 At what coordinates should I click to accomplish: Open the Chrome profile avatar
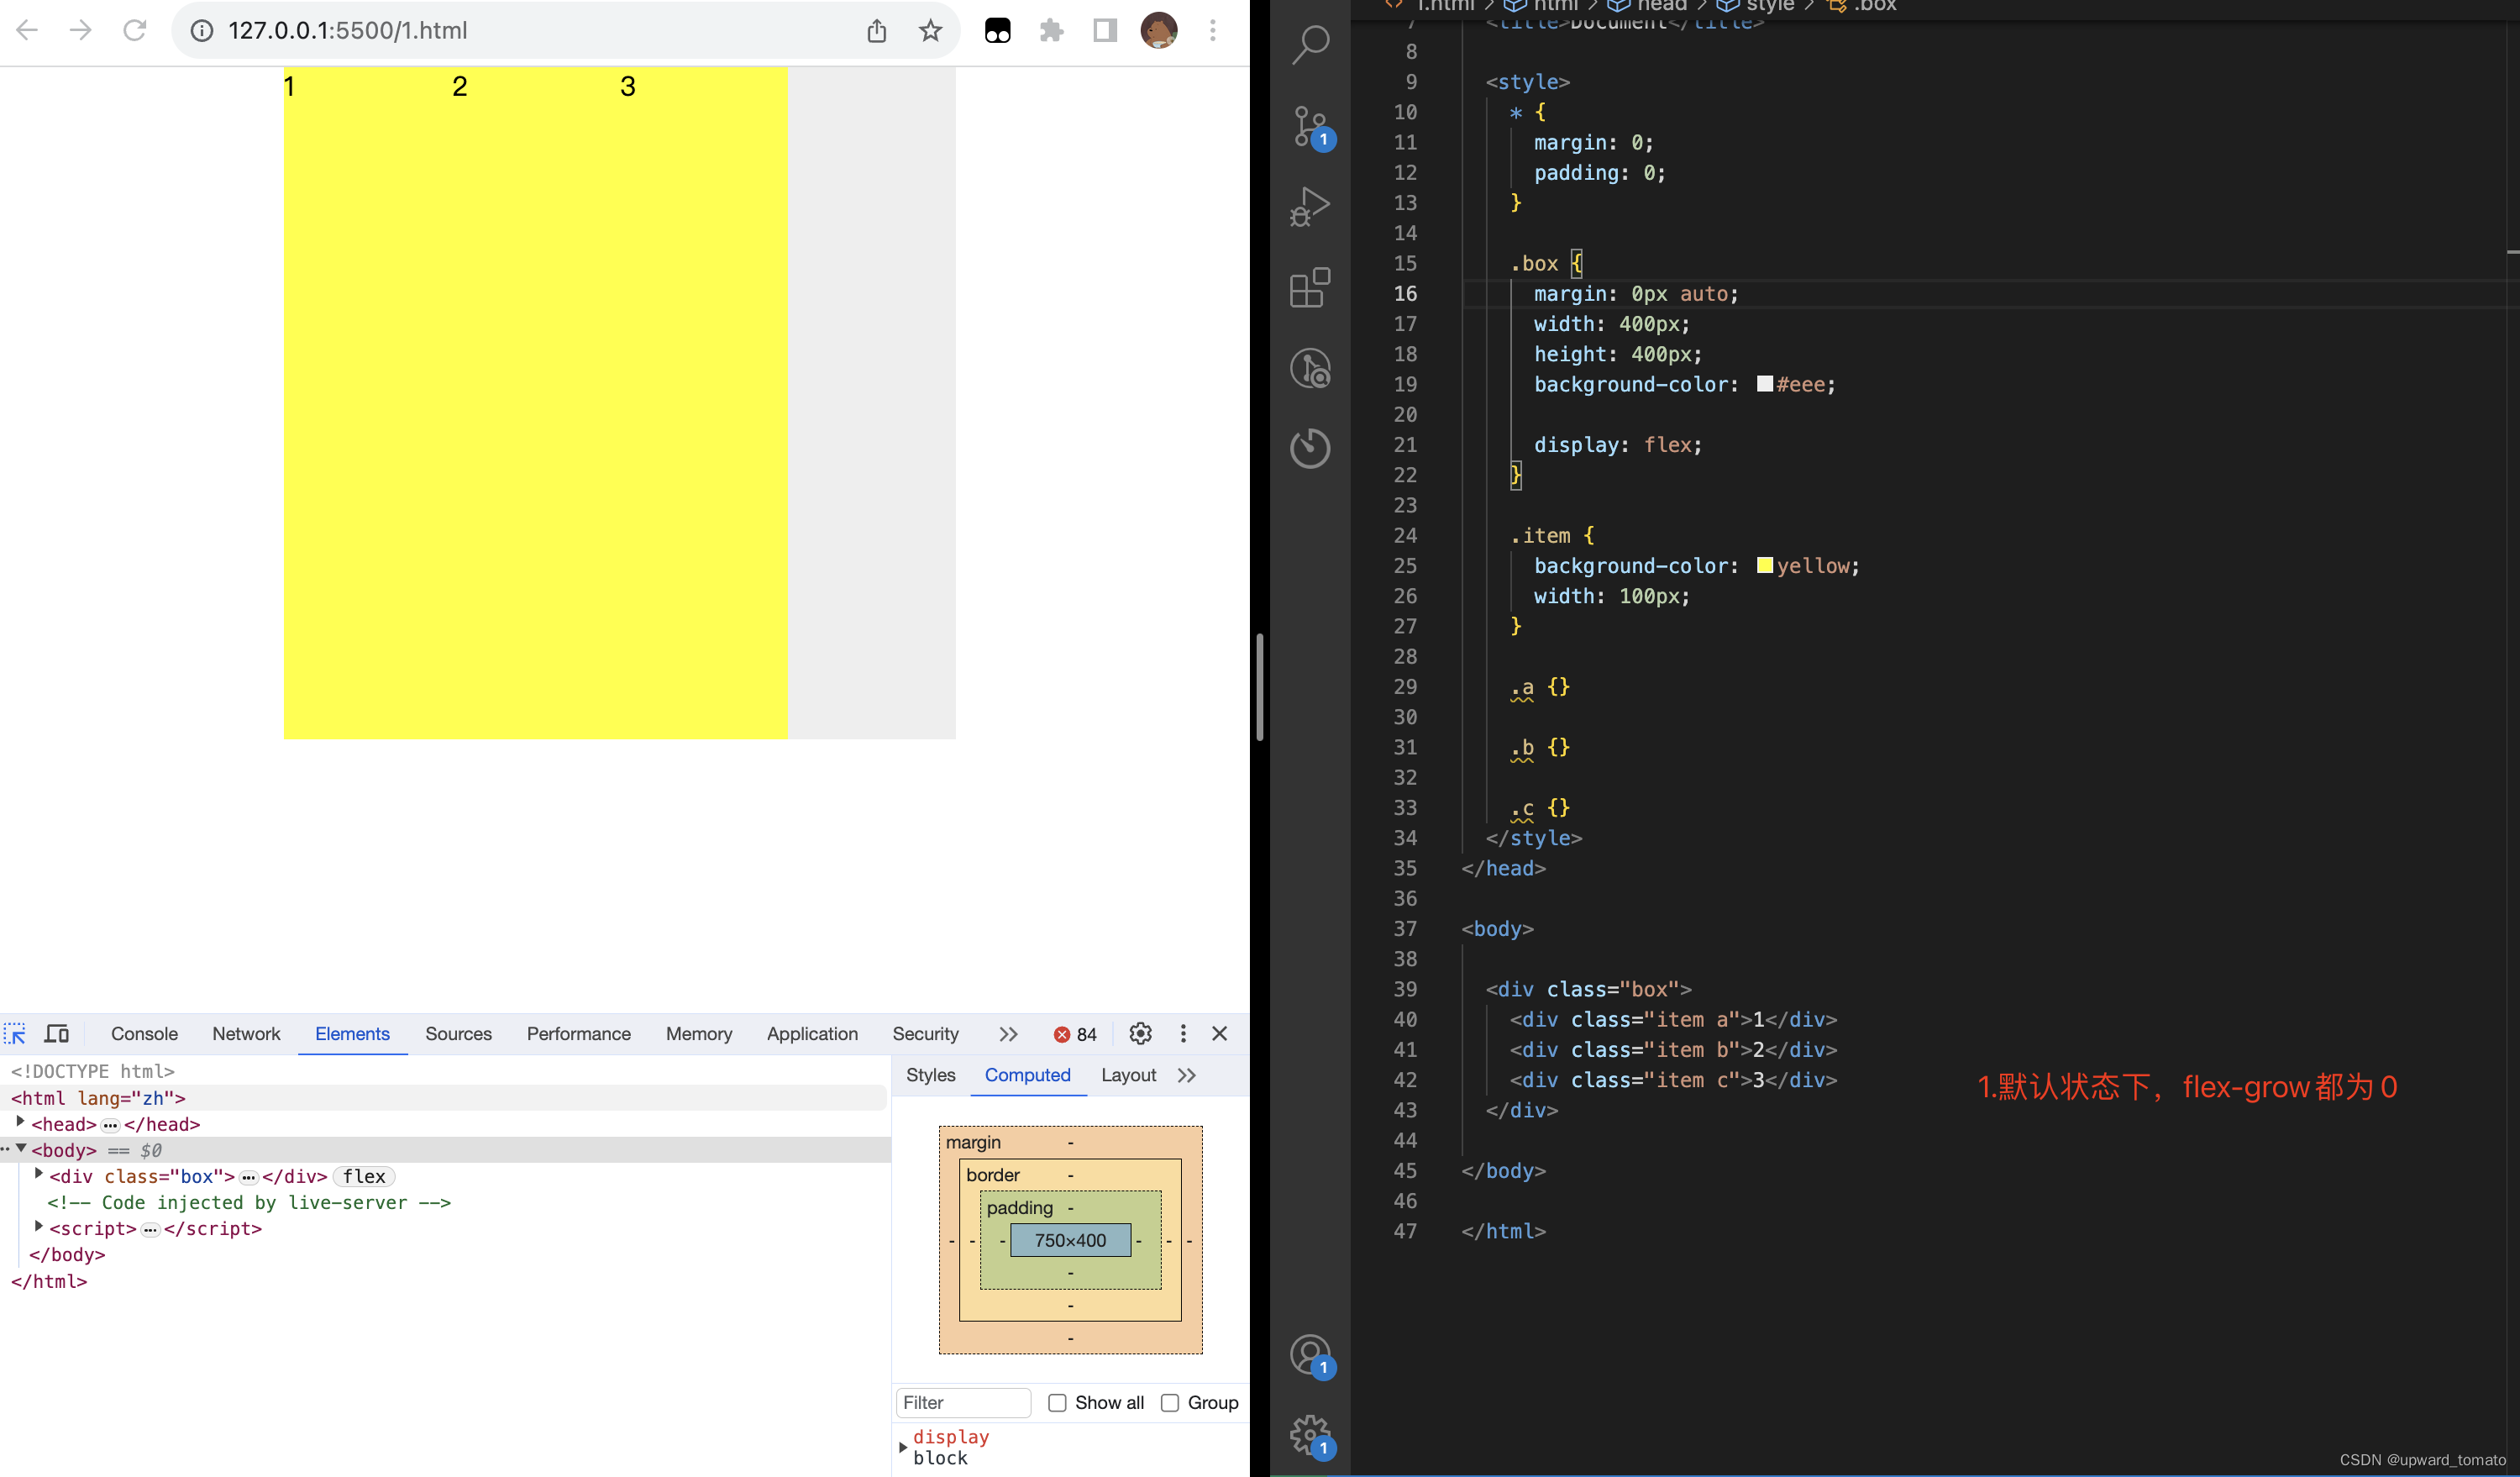1159,30
